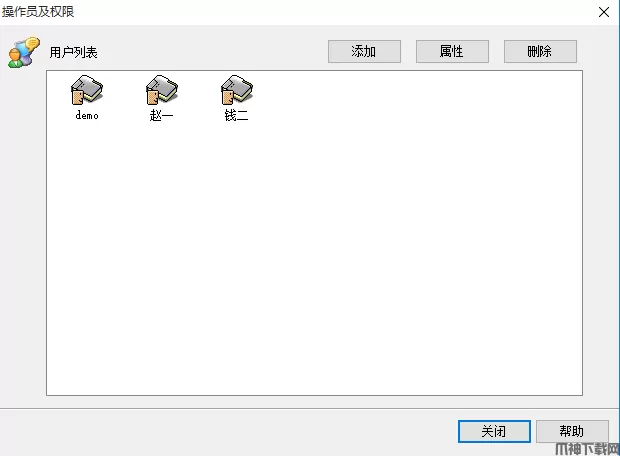Select the demo operator icon
The image size is (620, 456).
point(87,90)
